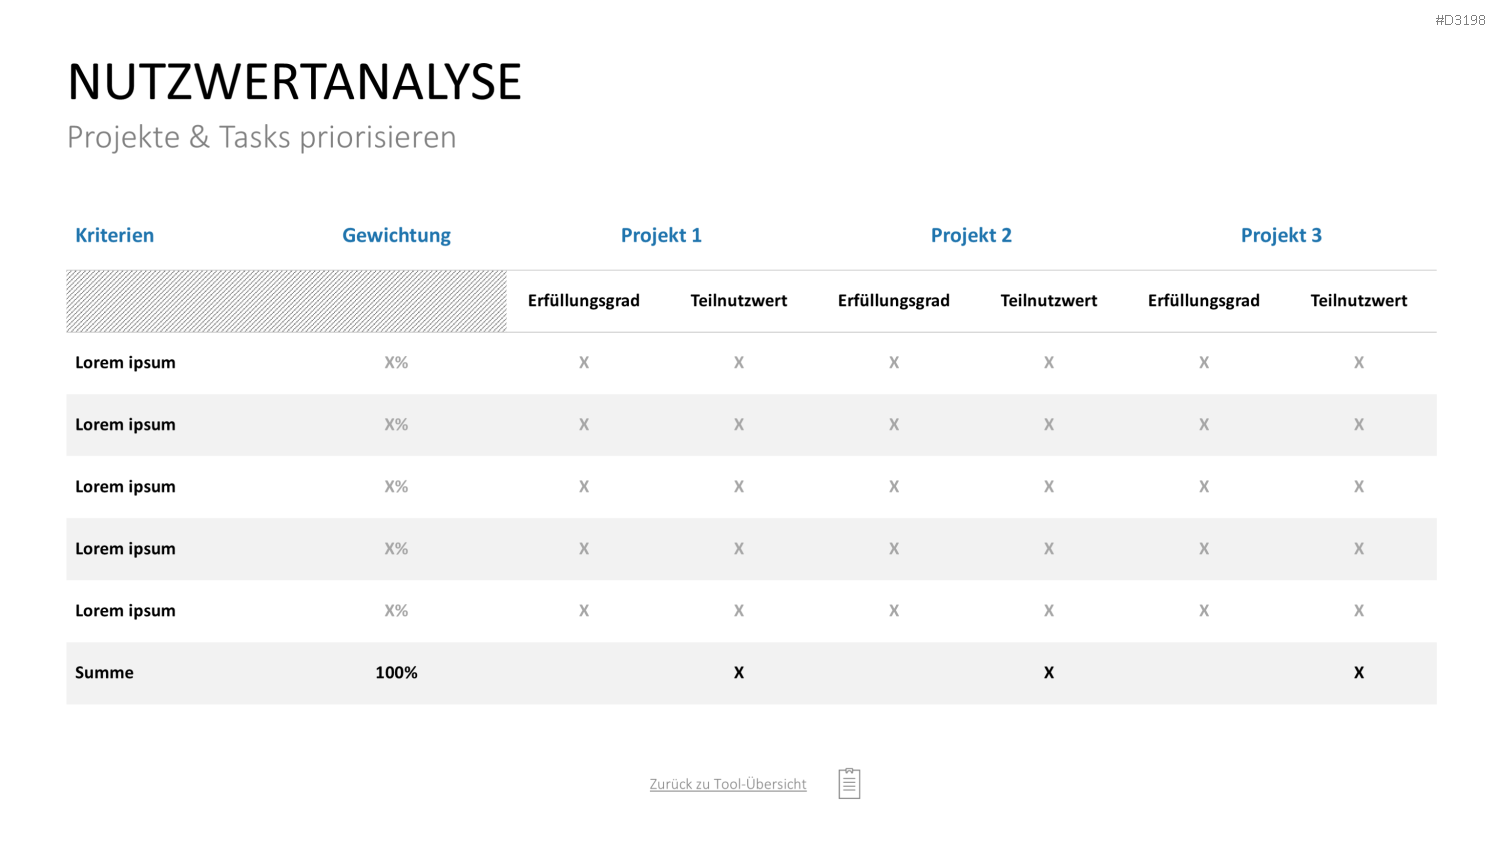This screenshot has width=1500, height=844.
Task: Open the 'Zurück zu Tool-Übersicht' link
Action: click(728, 784)
